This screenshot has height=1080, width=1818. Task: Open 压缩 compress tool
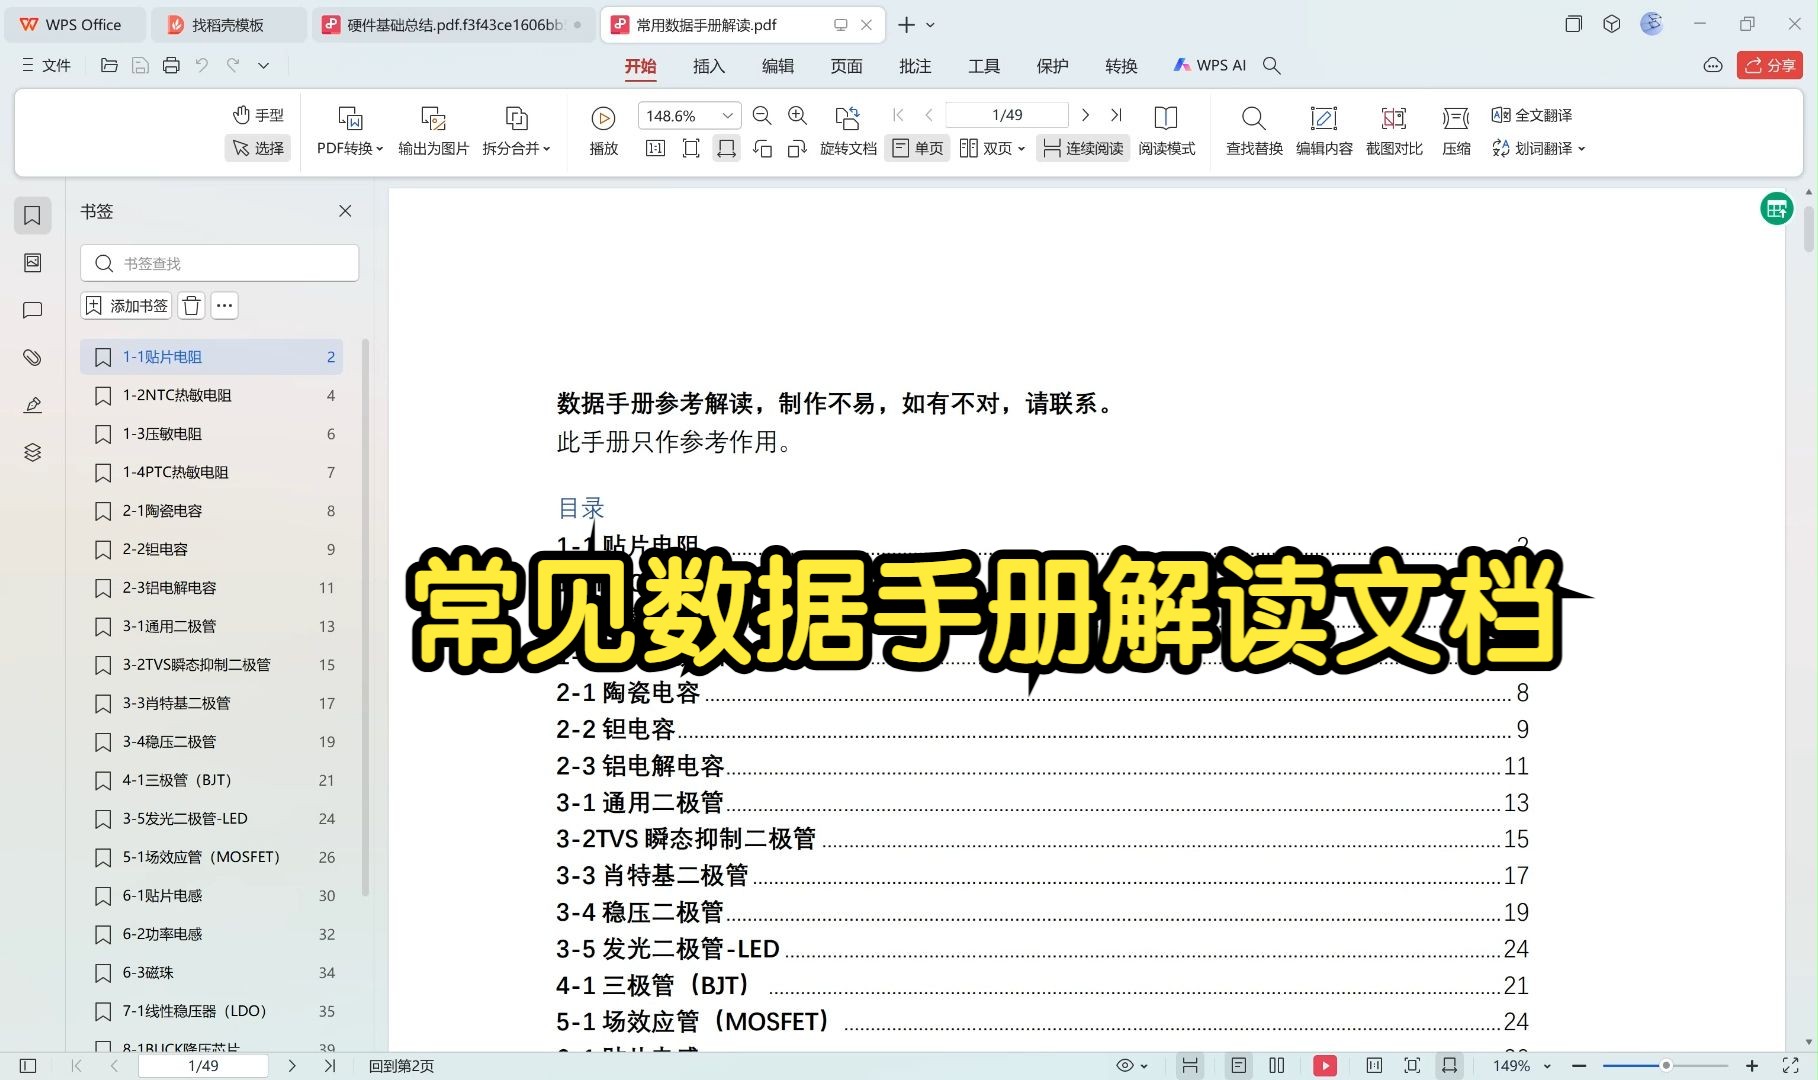pos(1456,131)
